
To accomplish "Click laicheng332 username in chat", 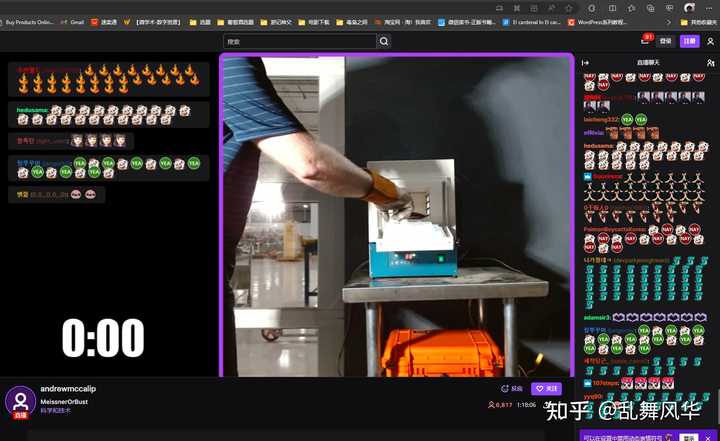I will click(x=601, y=119).
